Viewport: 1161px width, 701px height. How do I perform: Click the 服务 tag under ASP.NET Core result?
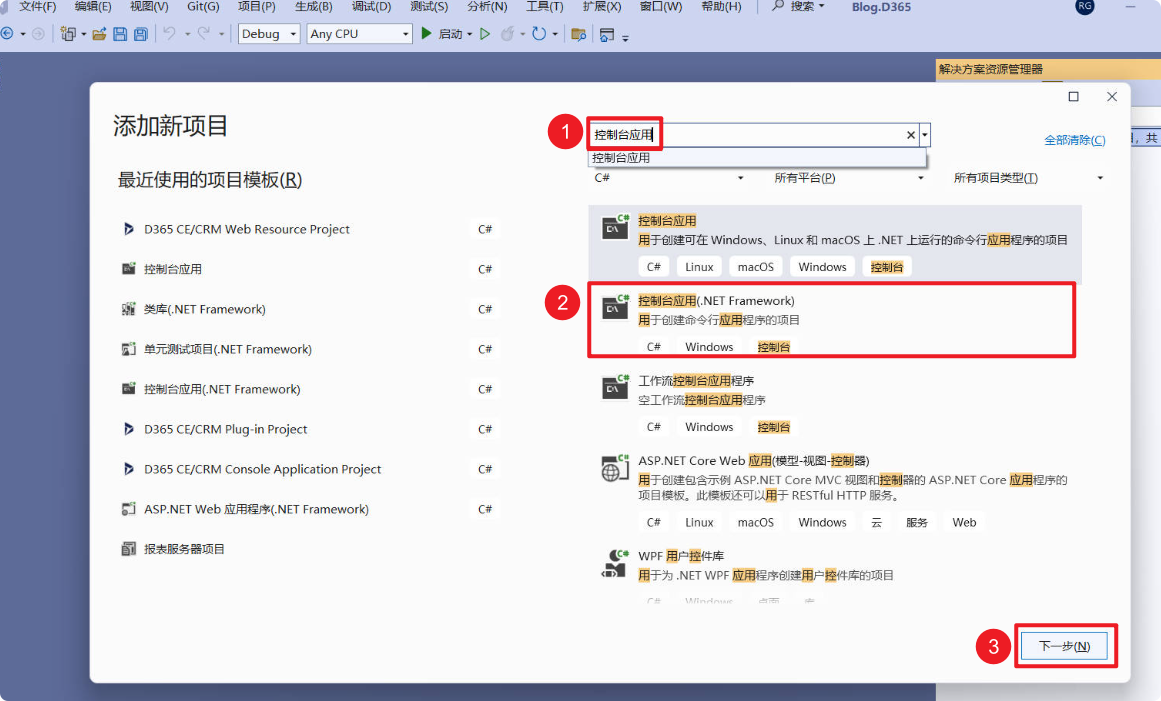click(x=917, y=523)
